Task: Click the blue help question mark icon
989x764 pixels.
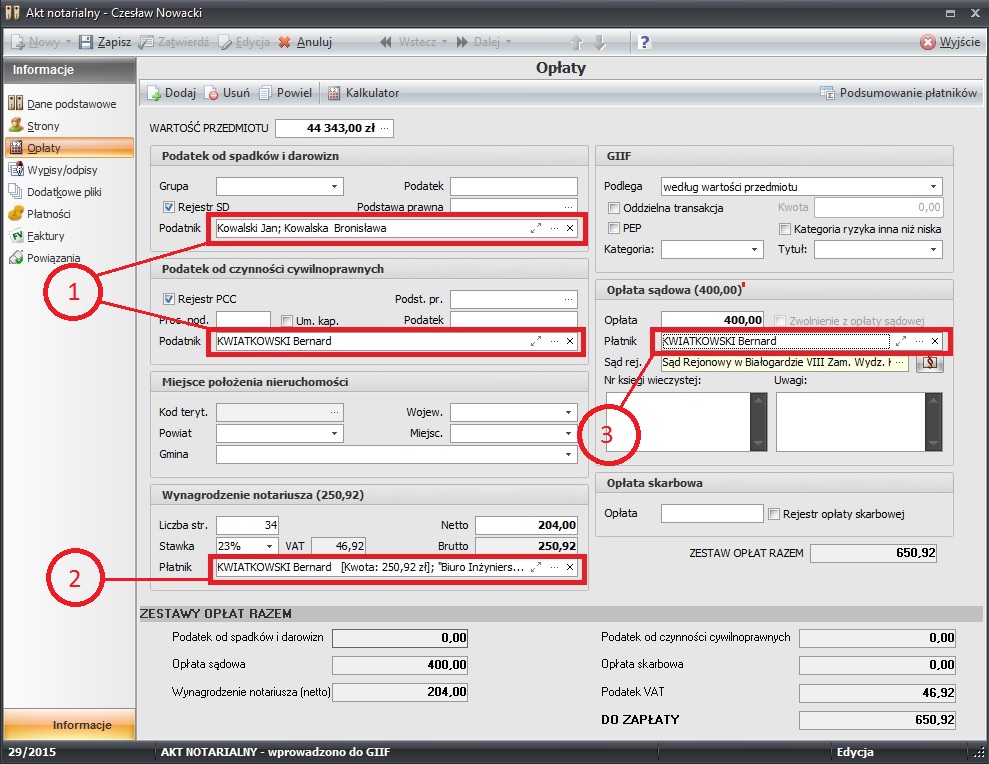Action: click(x=645, y=42)
